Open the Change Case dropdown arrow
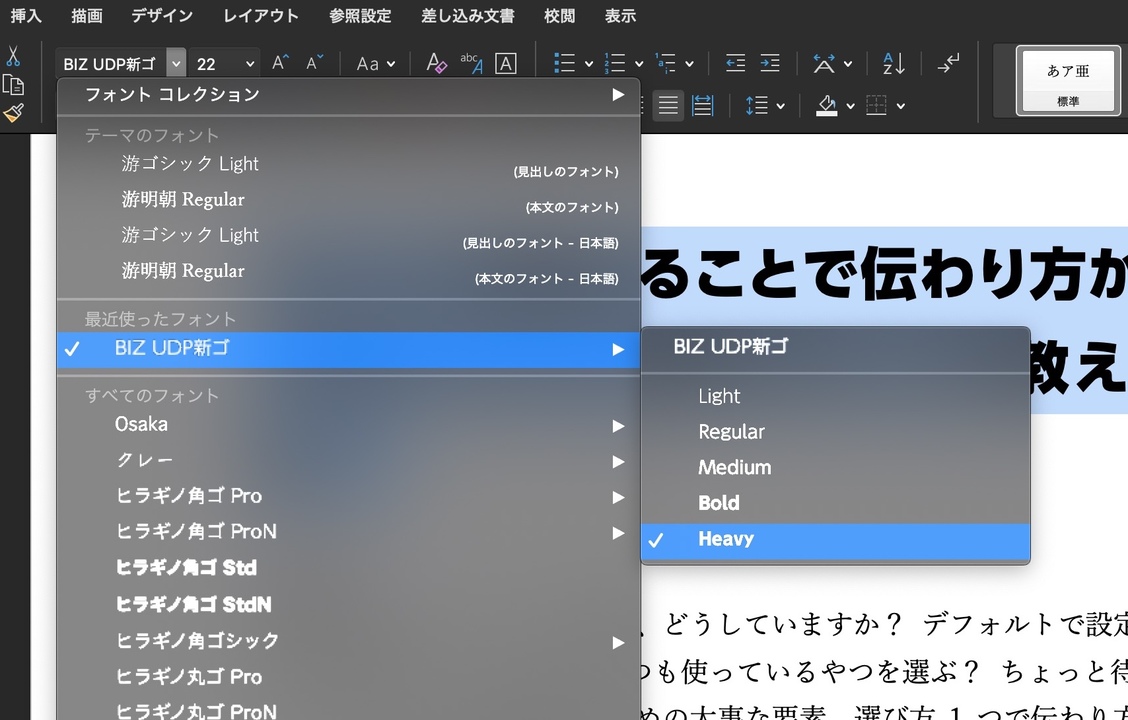The width and height of the screenshot is (1128, 720). (x=391, y=63)
